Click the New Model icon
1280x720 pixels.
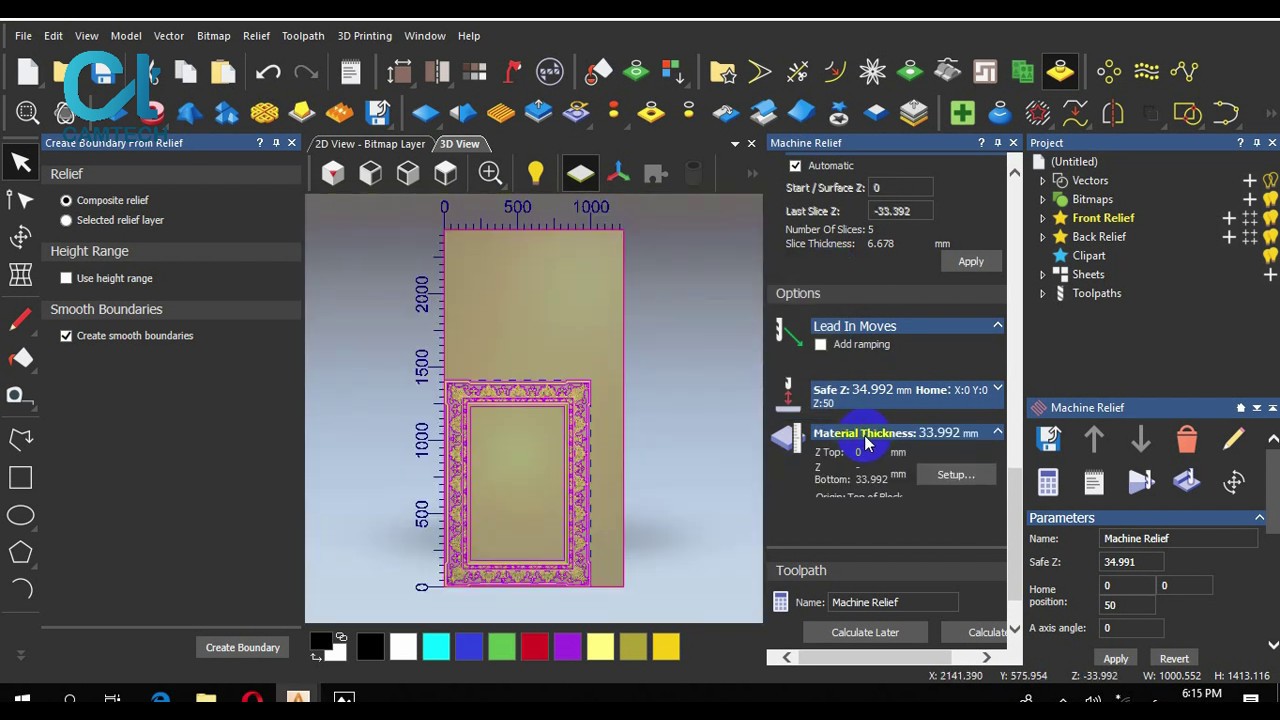coord(28,71)
